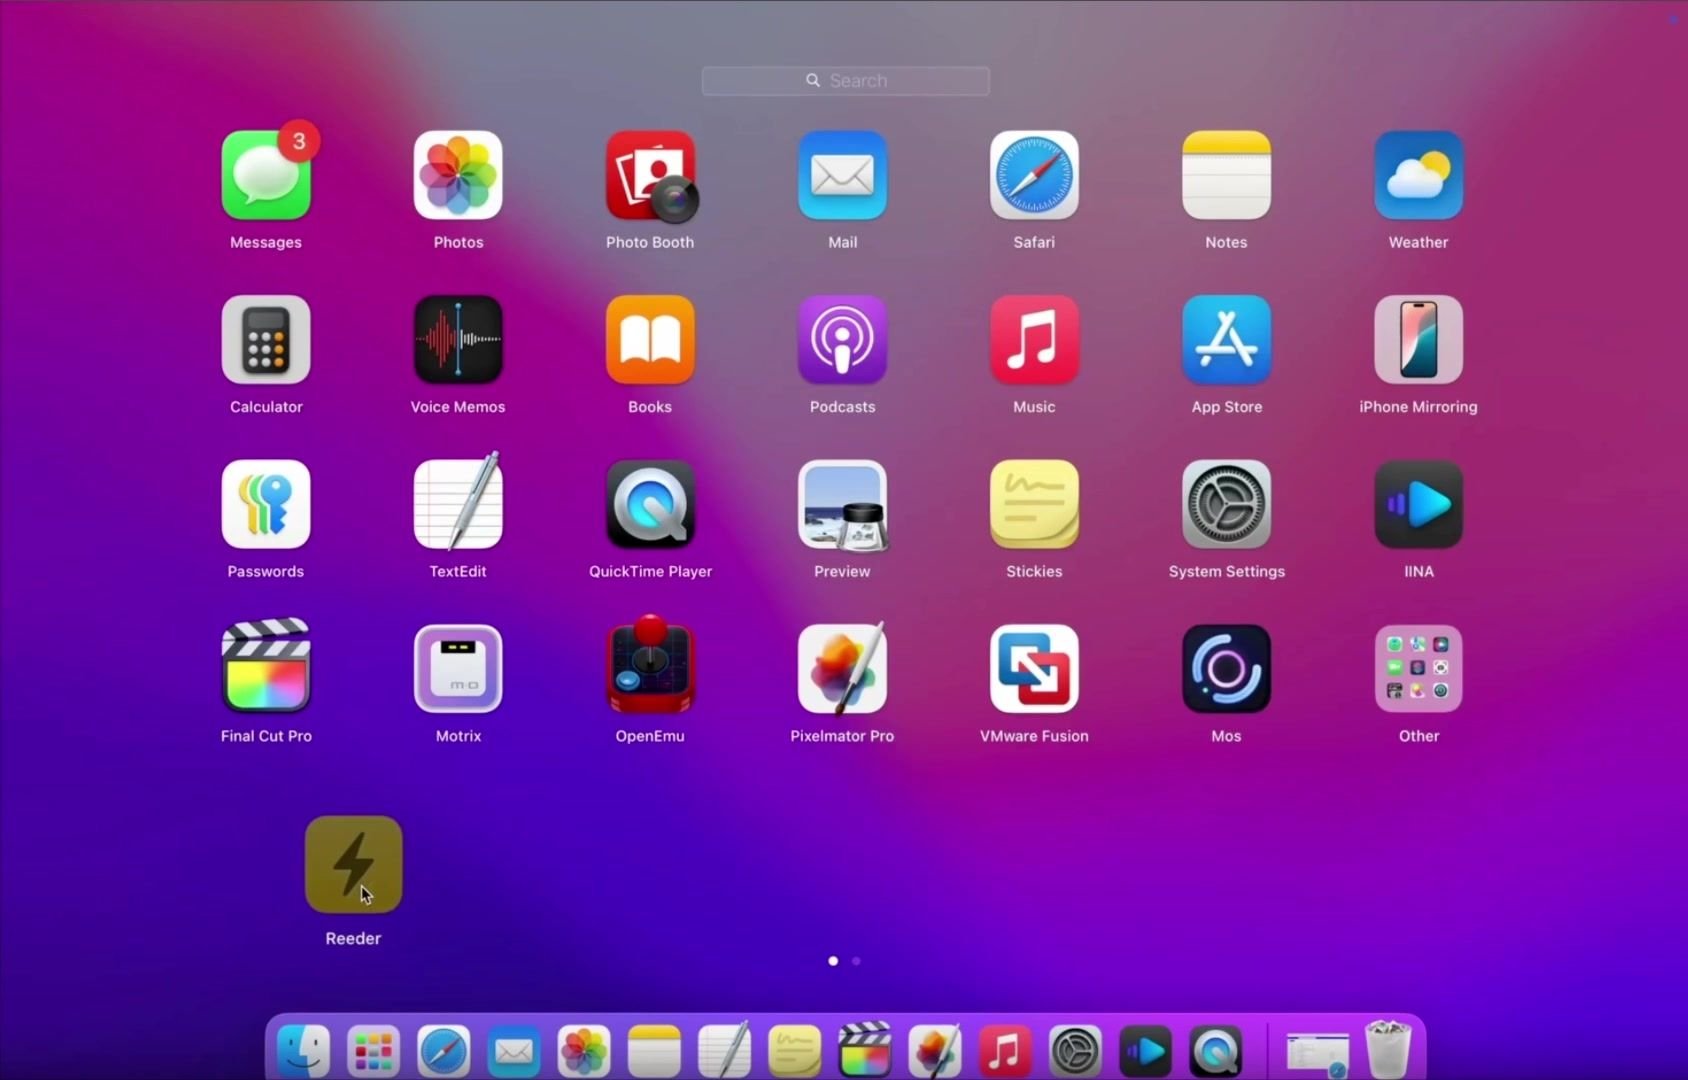Open Finder from the Dock
1688x1080 pixels.
[303, 1051]
